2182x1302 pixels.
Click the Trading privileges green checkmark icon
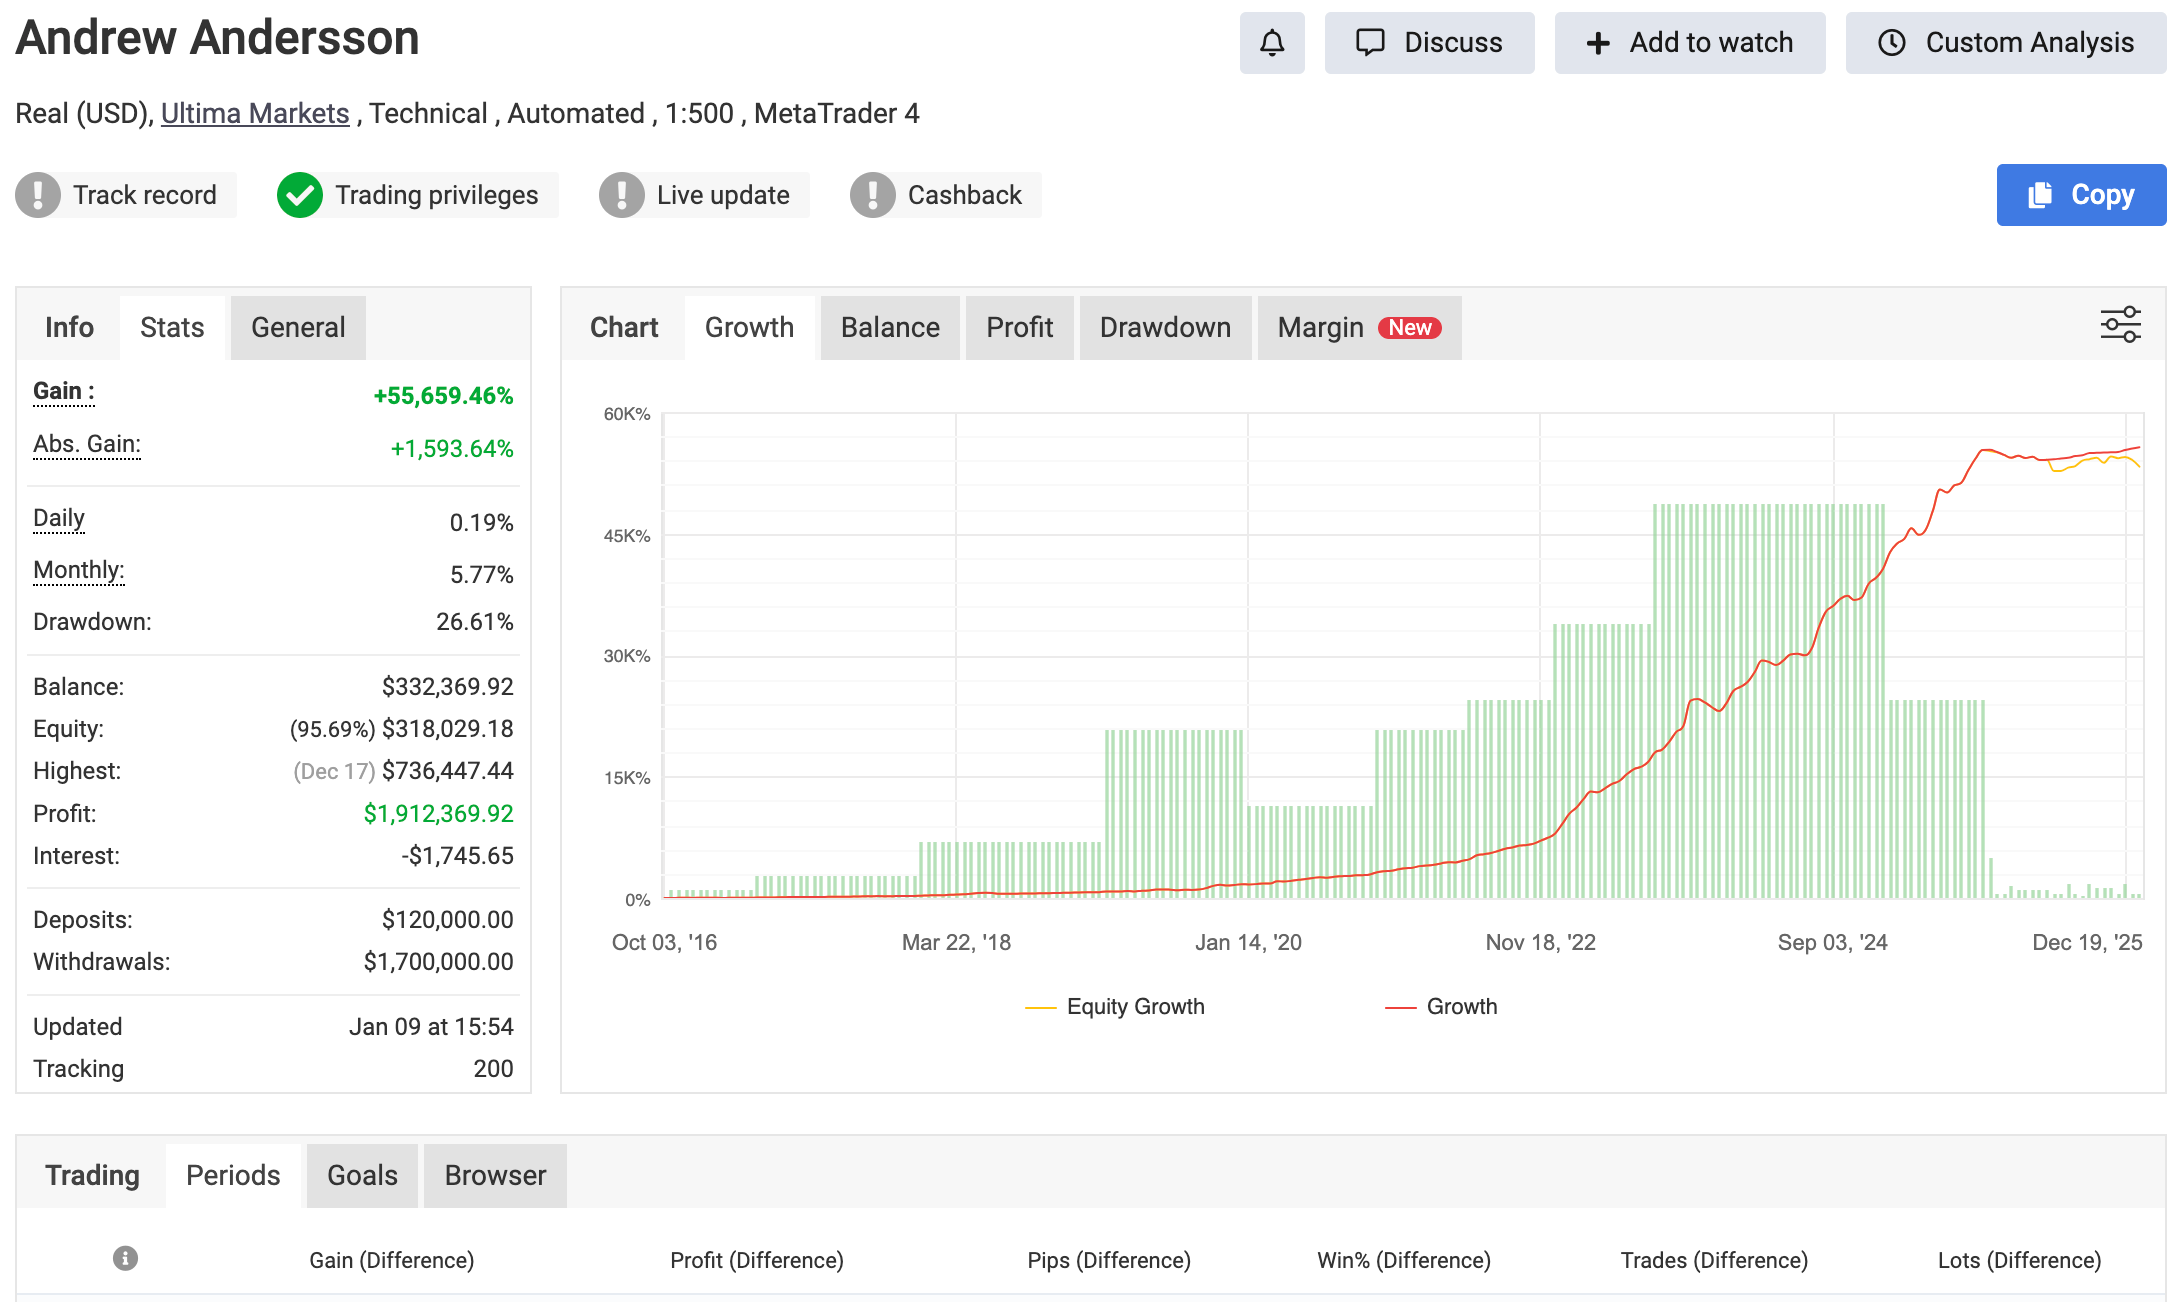pos(300,195)
